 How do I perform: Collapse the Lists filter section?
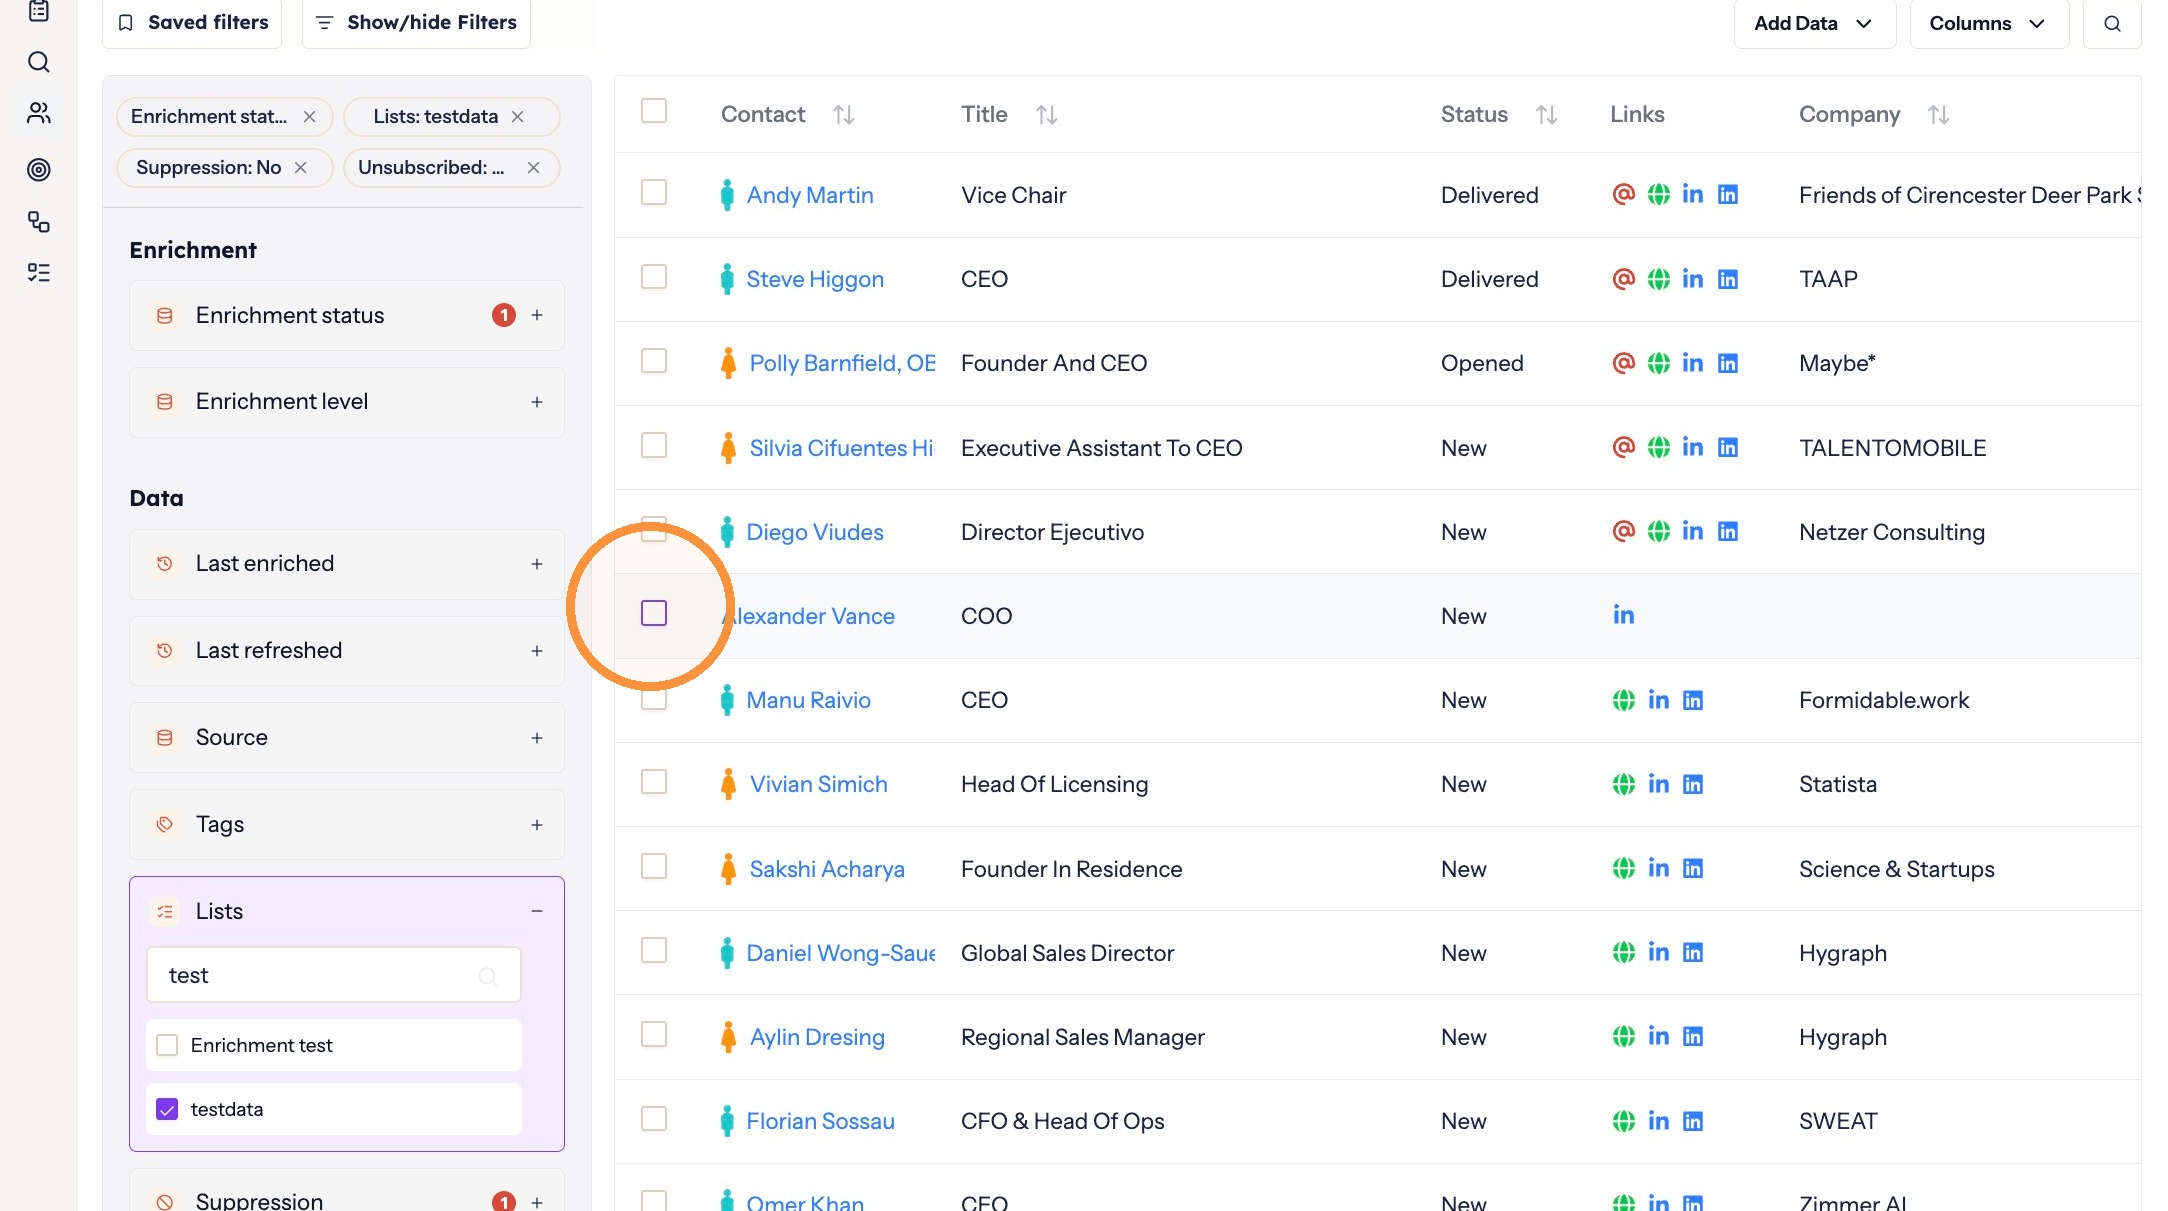(x=537, y=911)
